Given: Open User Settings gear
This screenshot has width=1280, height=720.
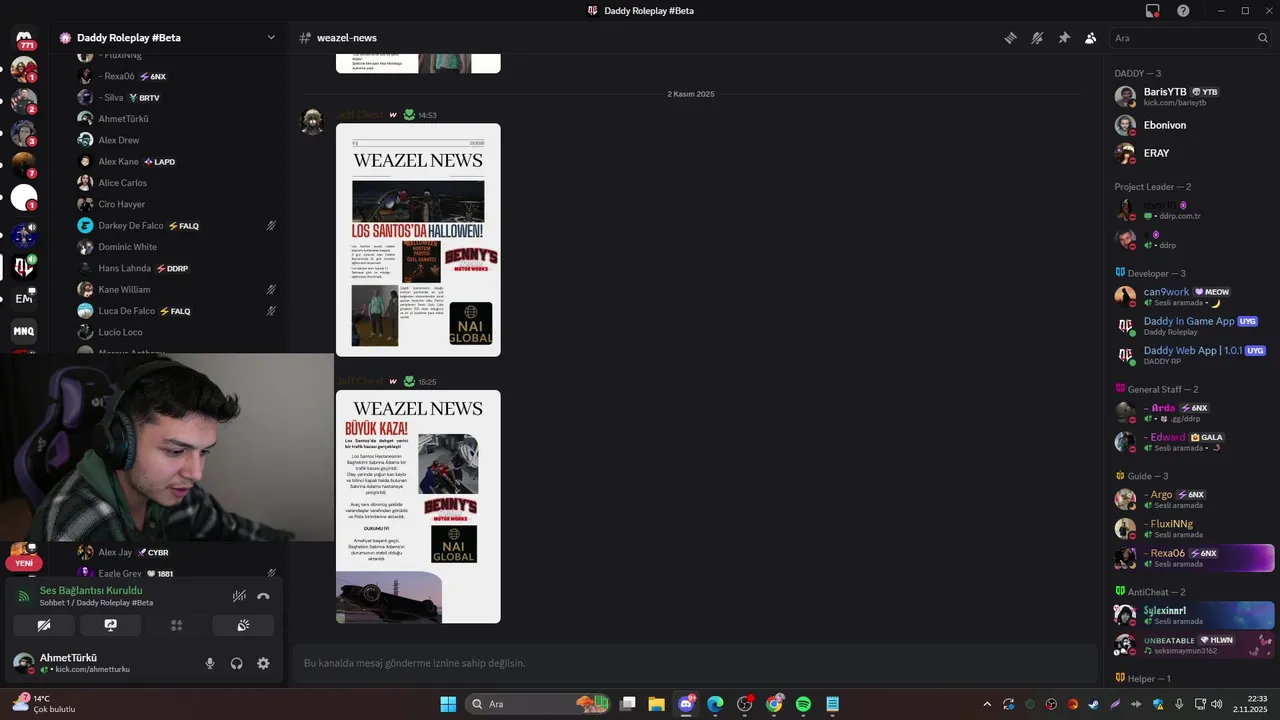Looking at the screenshot, I should click(x=263, y=663).
